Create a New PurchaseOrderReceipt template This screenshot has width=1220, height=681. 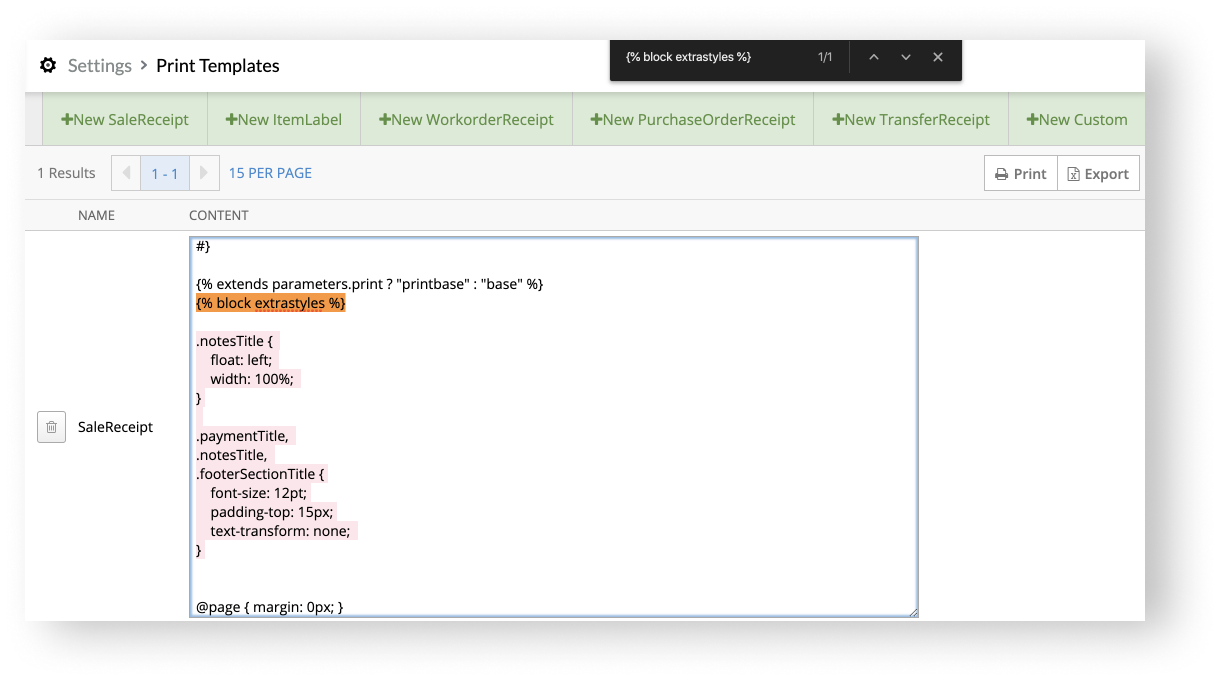pos(693,119)
